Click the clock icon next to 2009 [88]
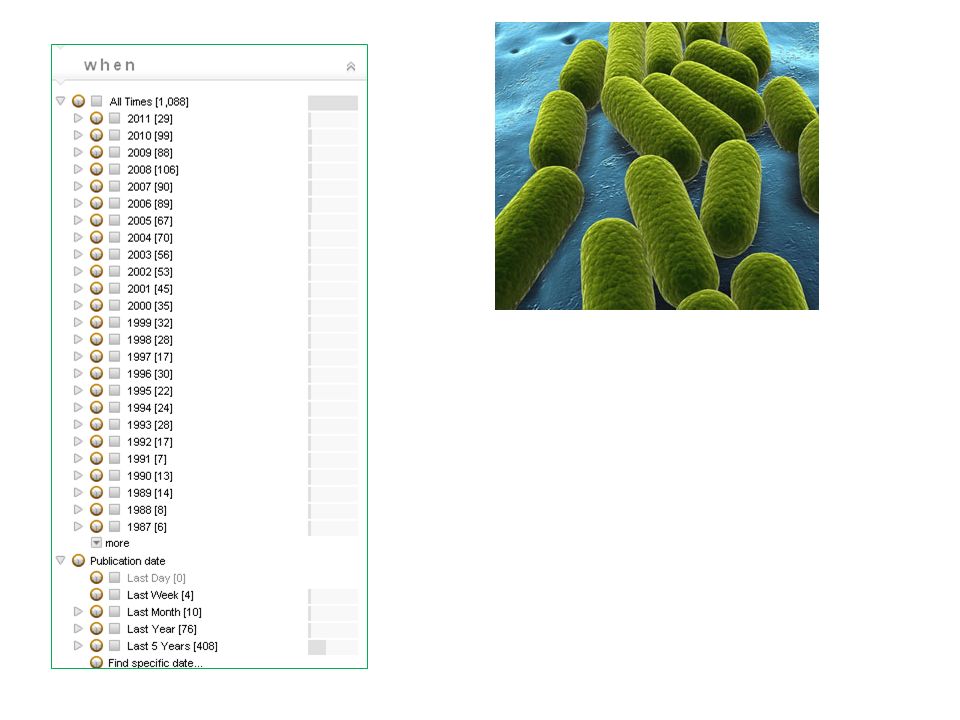This screenshot has width=960, height=720. pos(96,152)
